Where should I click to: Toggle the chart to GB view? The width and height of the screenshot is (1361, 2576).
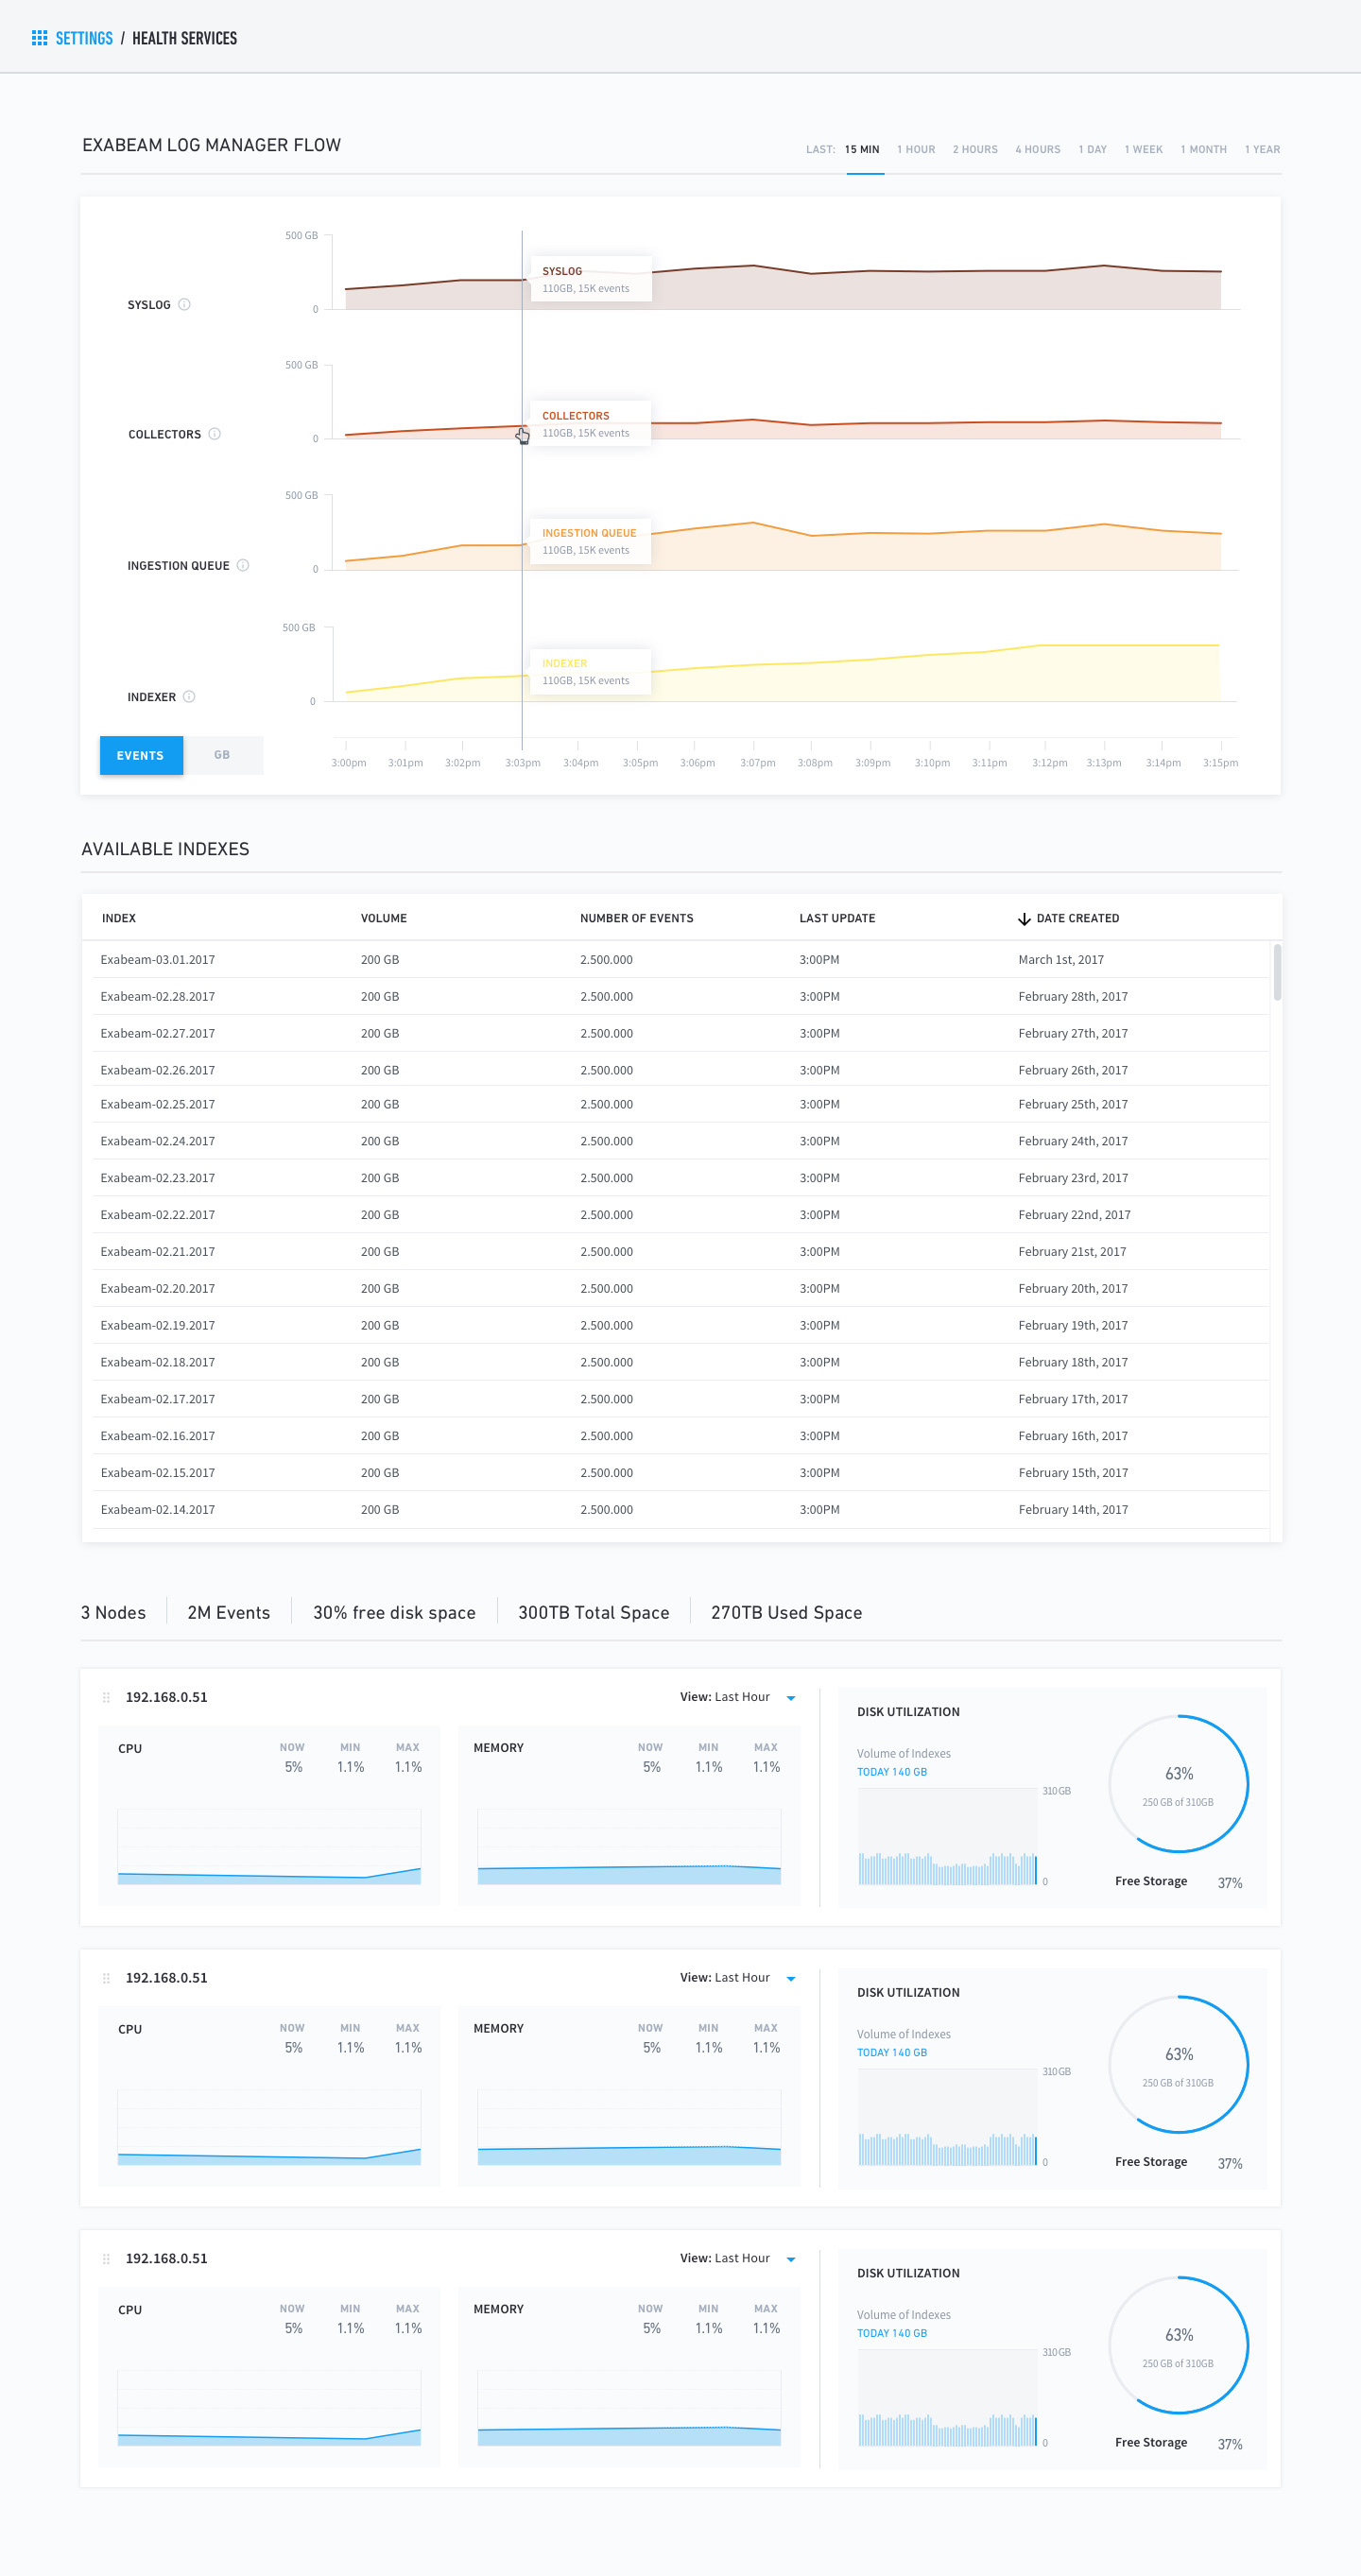(222, 755)
